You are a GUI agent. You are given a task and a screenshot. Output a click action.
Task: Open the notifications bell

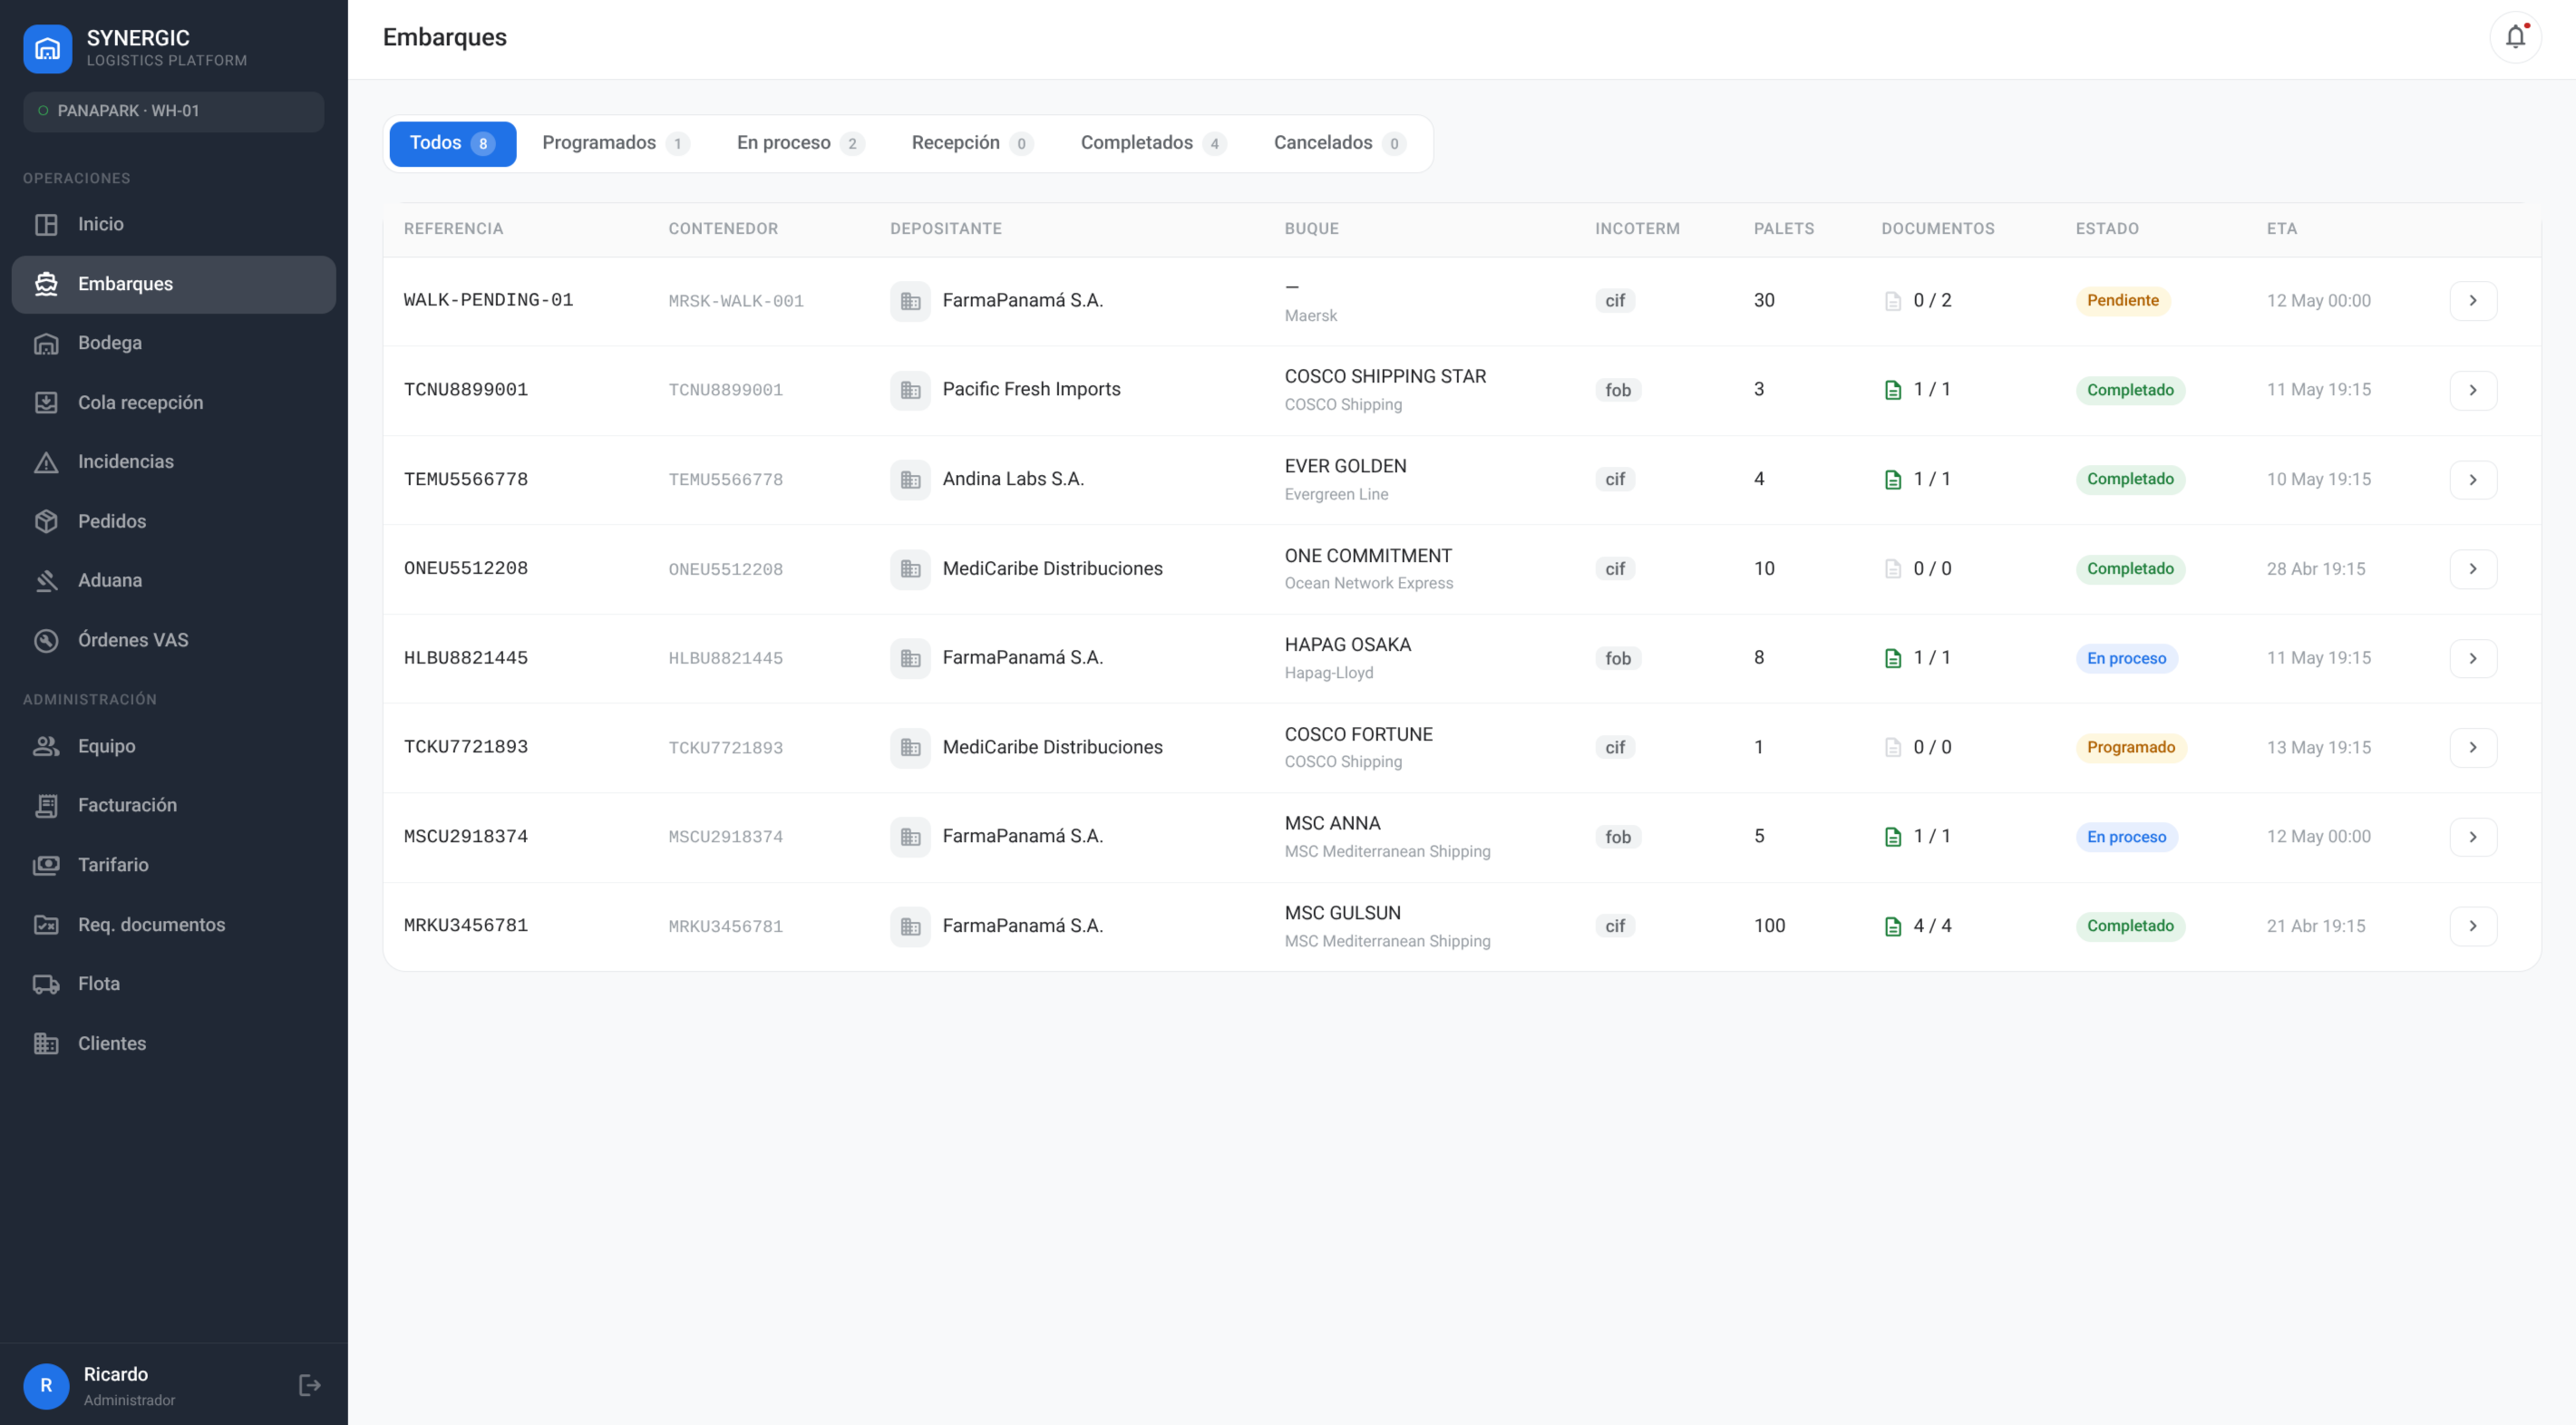2514,37
